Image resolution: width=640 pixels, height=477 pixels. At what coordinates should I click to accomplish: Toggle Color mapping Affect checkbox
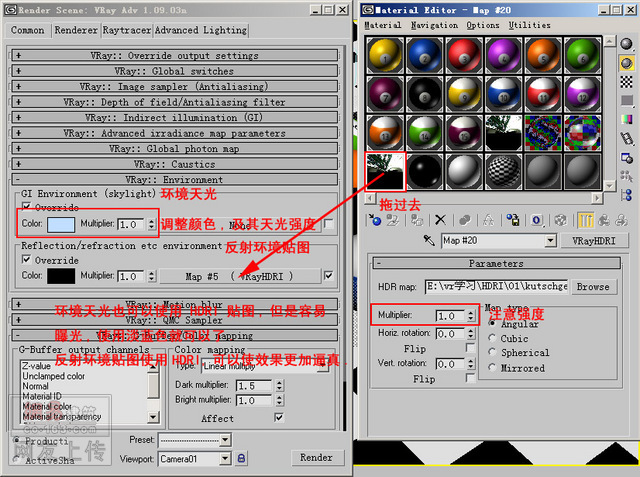pos(279,417)
